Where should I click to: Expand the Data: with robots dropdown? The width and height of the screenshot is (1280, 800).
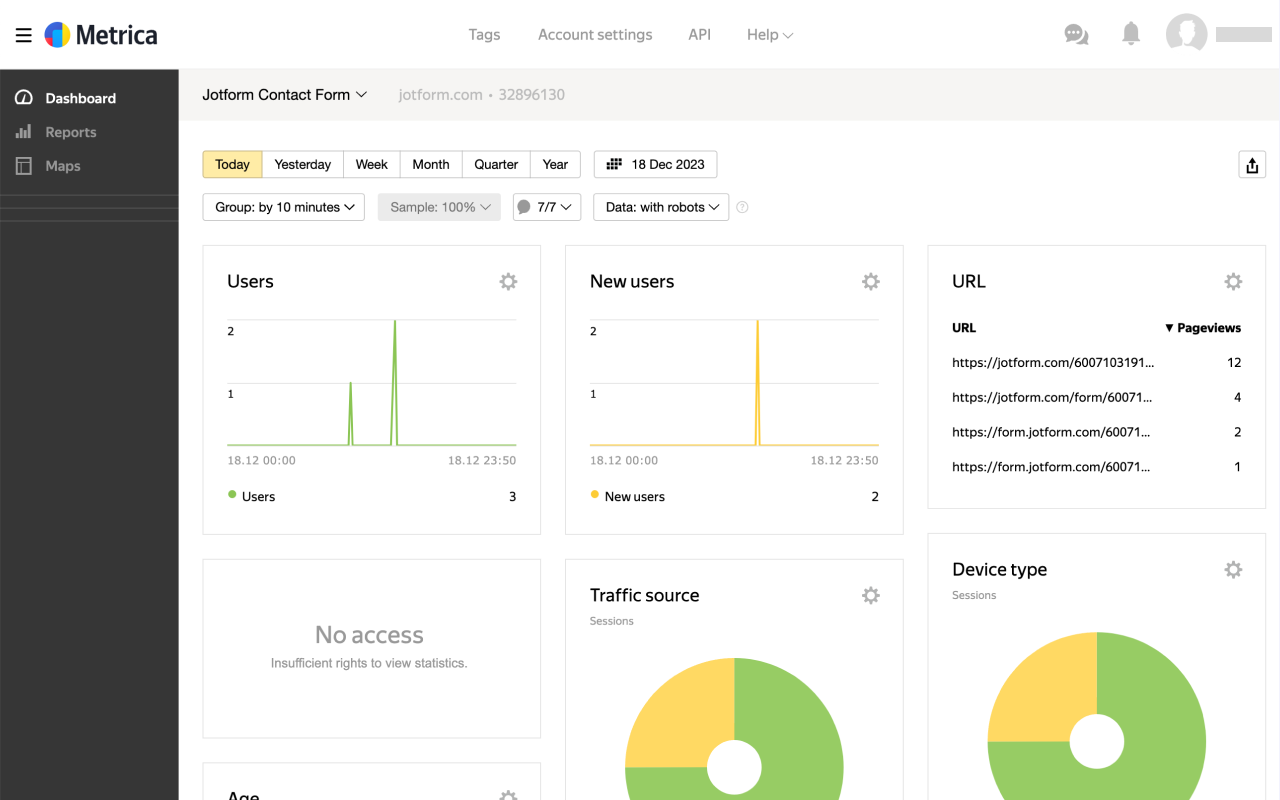pos(660,207)
